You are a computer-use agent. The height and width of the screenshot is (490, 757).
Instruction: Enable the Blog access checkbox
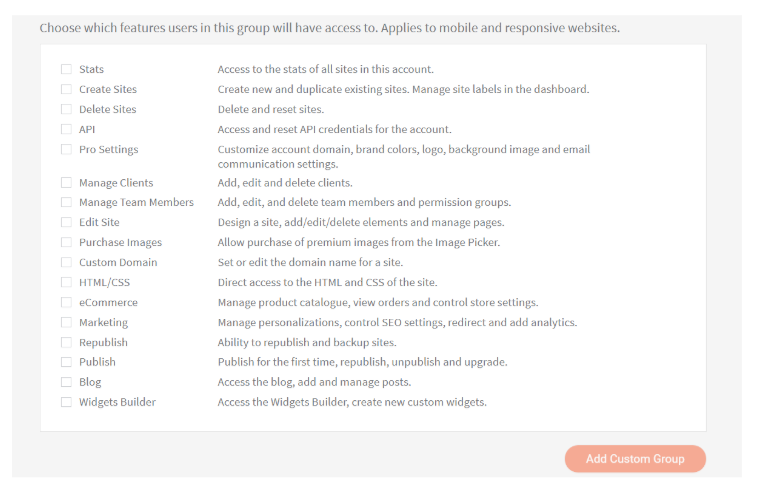(66, 382)
